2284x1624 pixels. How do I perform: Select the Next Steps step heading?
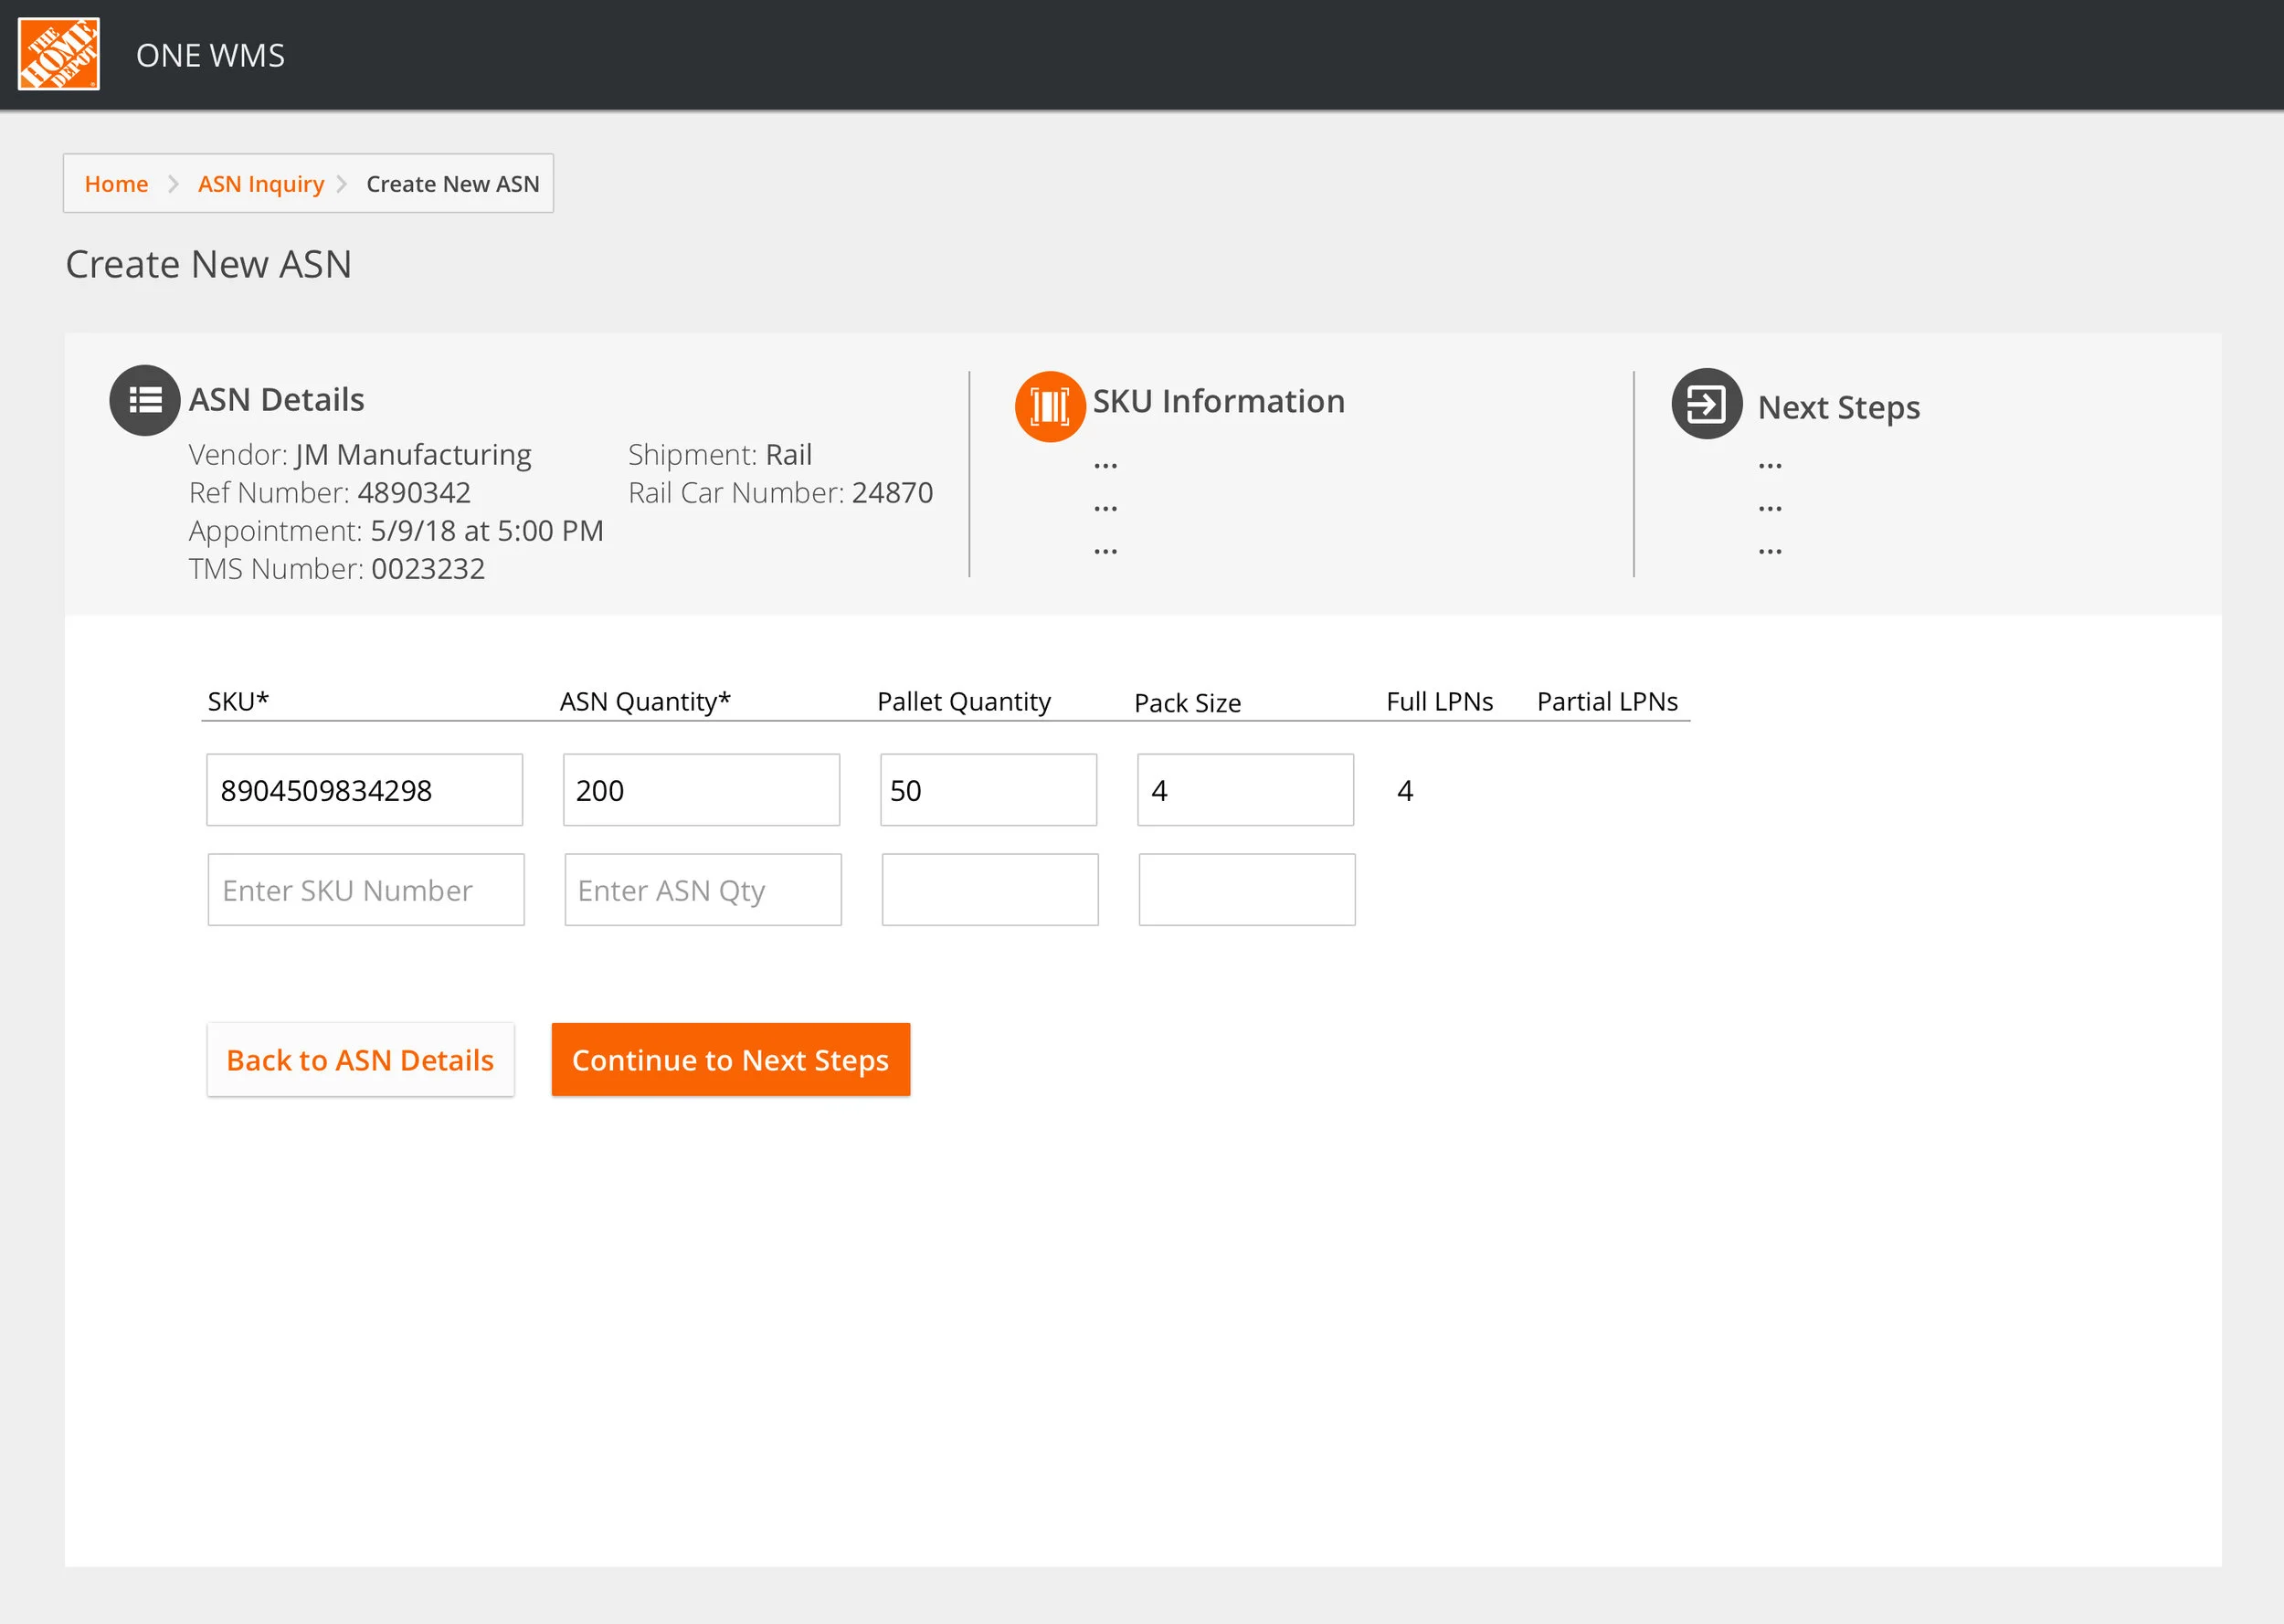pyautogui.click(x=1838, y=407)
